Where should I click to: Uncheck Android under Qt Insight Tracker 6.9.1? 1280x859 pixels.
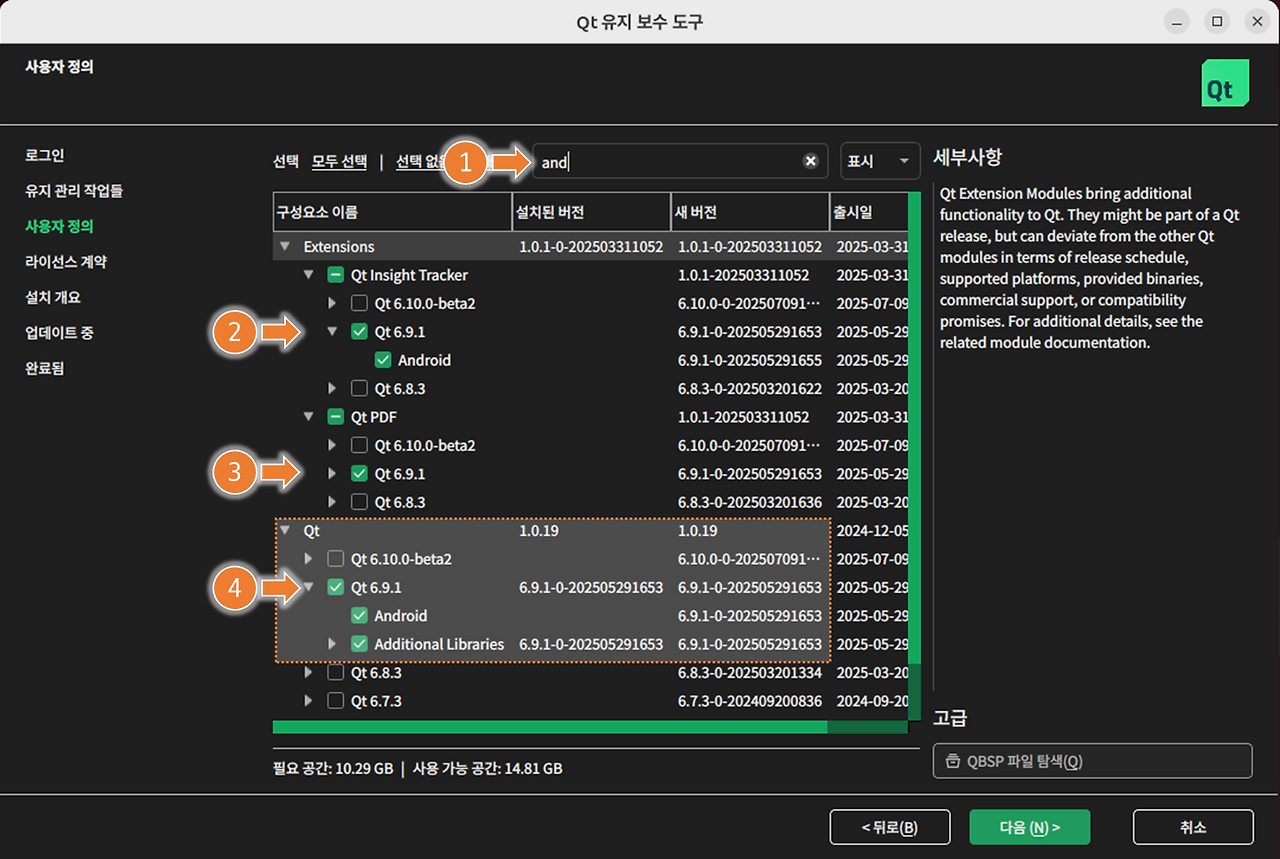[383, 360]
